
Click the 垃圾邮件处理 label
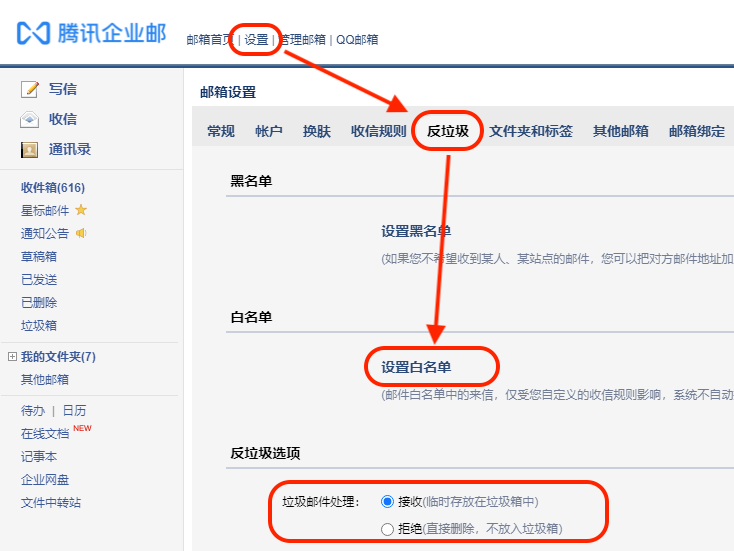point(321,502)
